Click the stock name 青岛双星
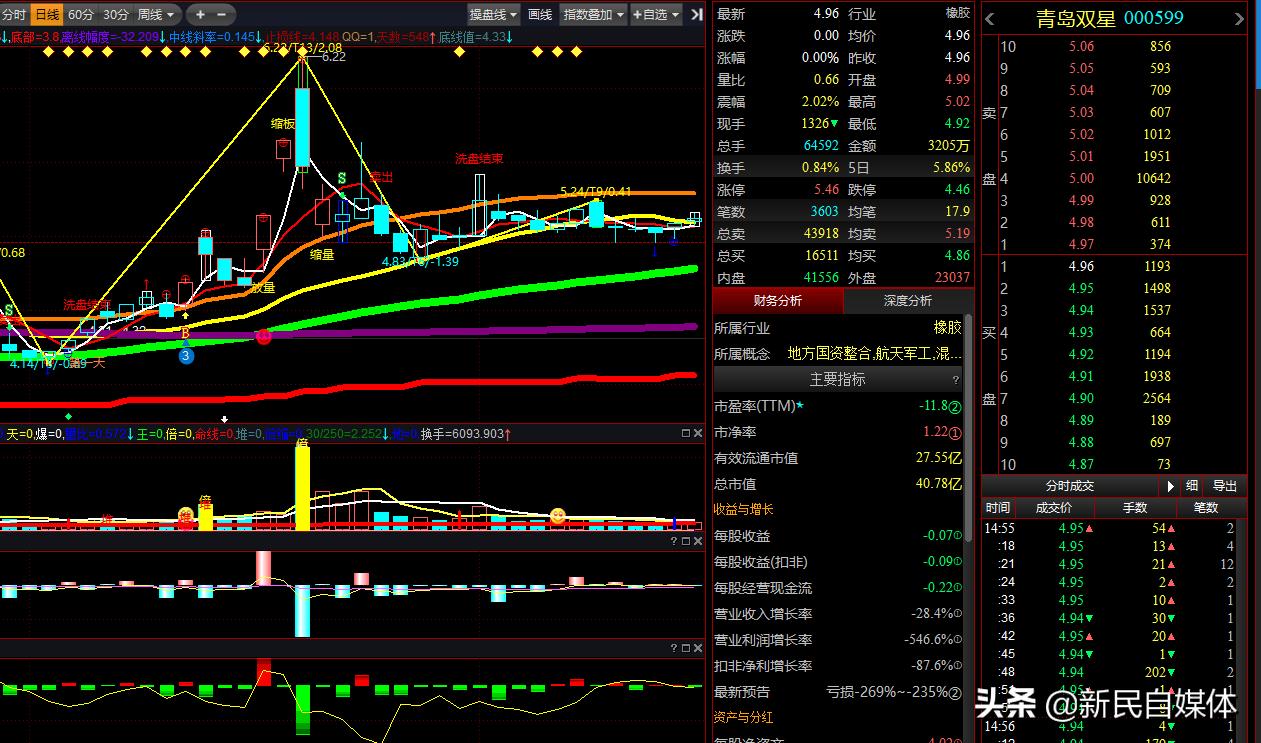This screenshot has width=1261, height=743. click(1076, 18)
